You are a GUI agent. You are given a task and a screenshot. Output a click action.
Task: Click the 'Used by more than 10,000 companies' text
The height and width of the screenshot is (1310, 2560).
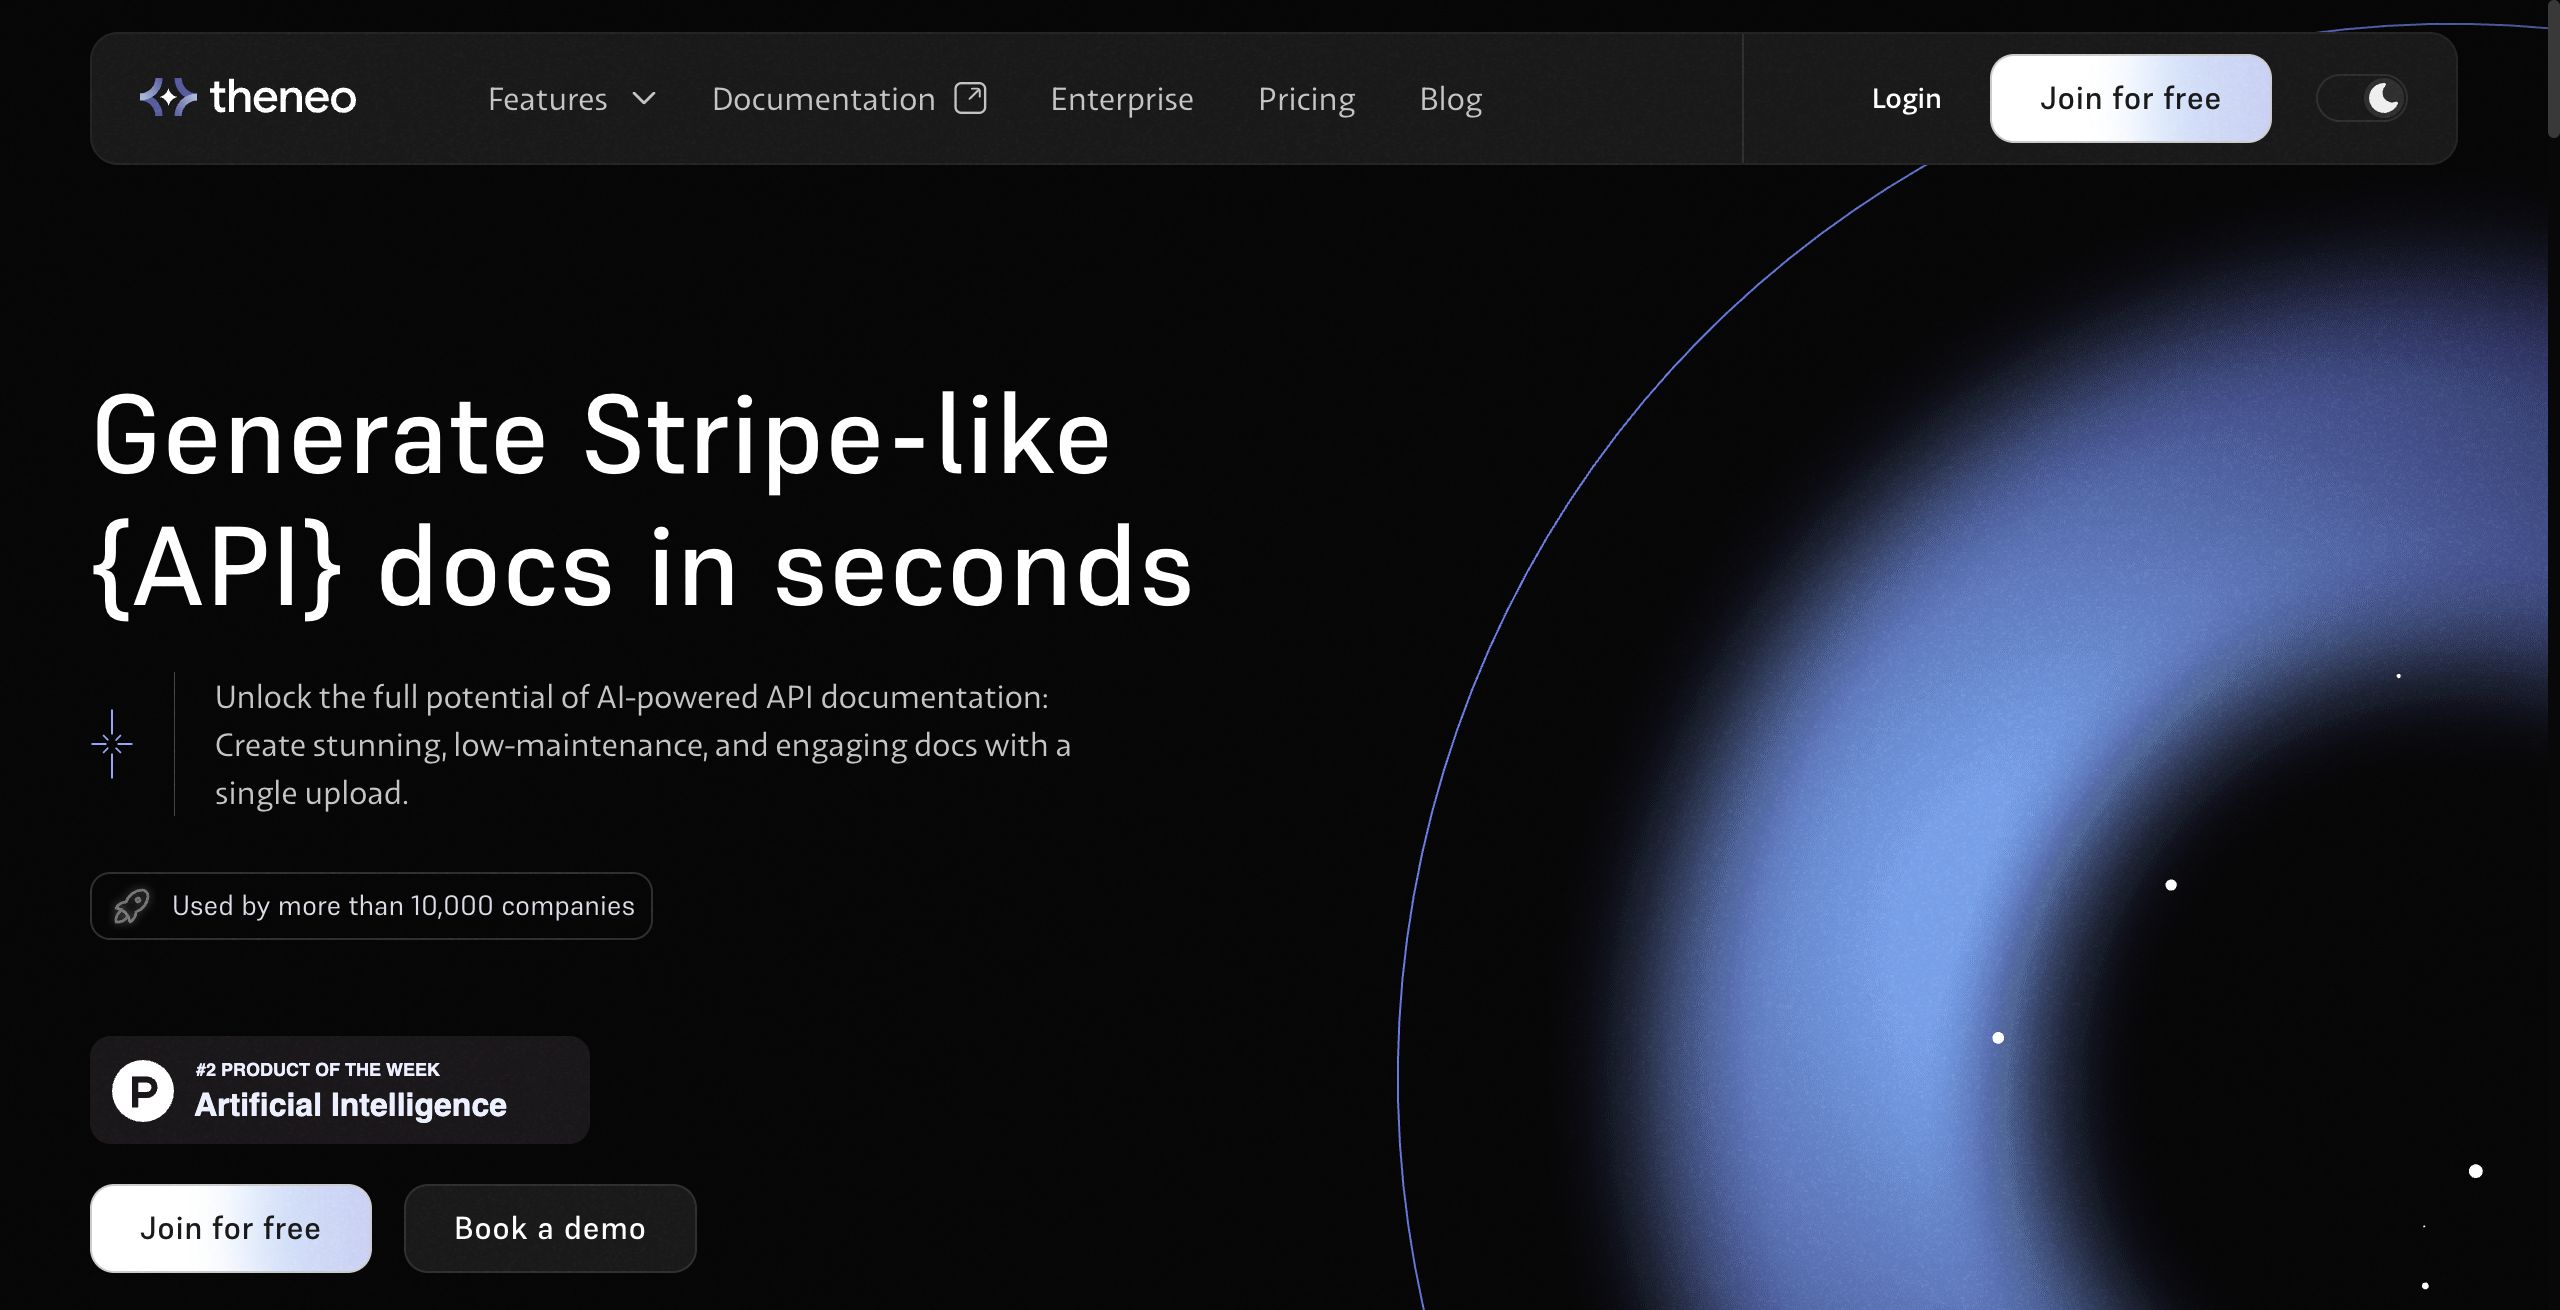pyautogui.click(x=403, y=906)
